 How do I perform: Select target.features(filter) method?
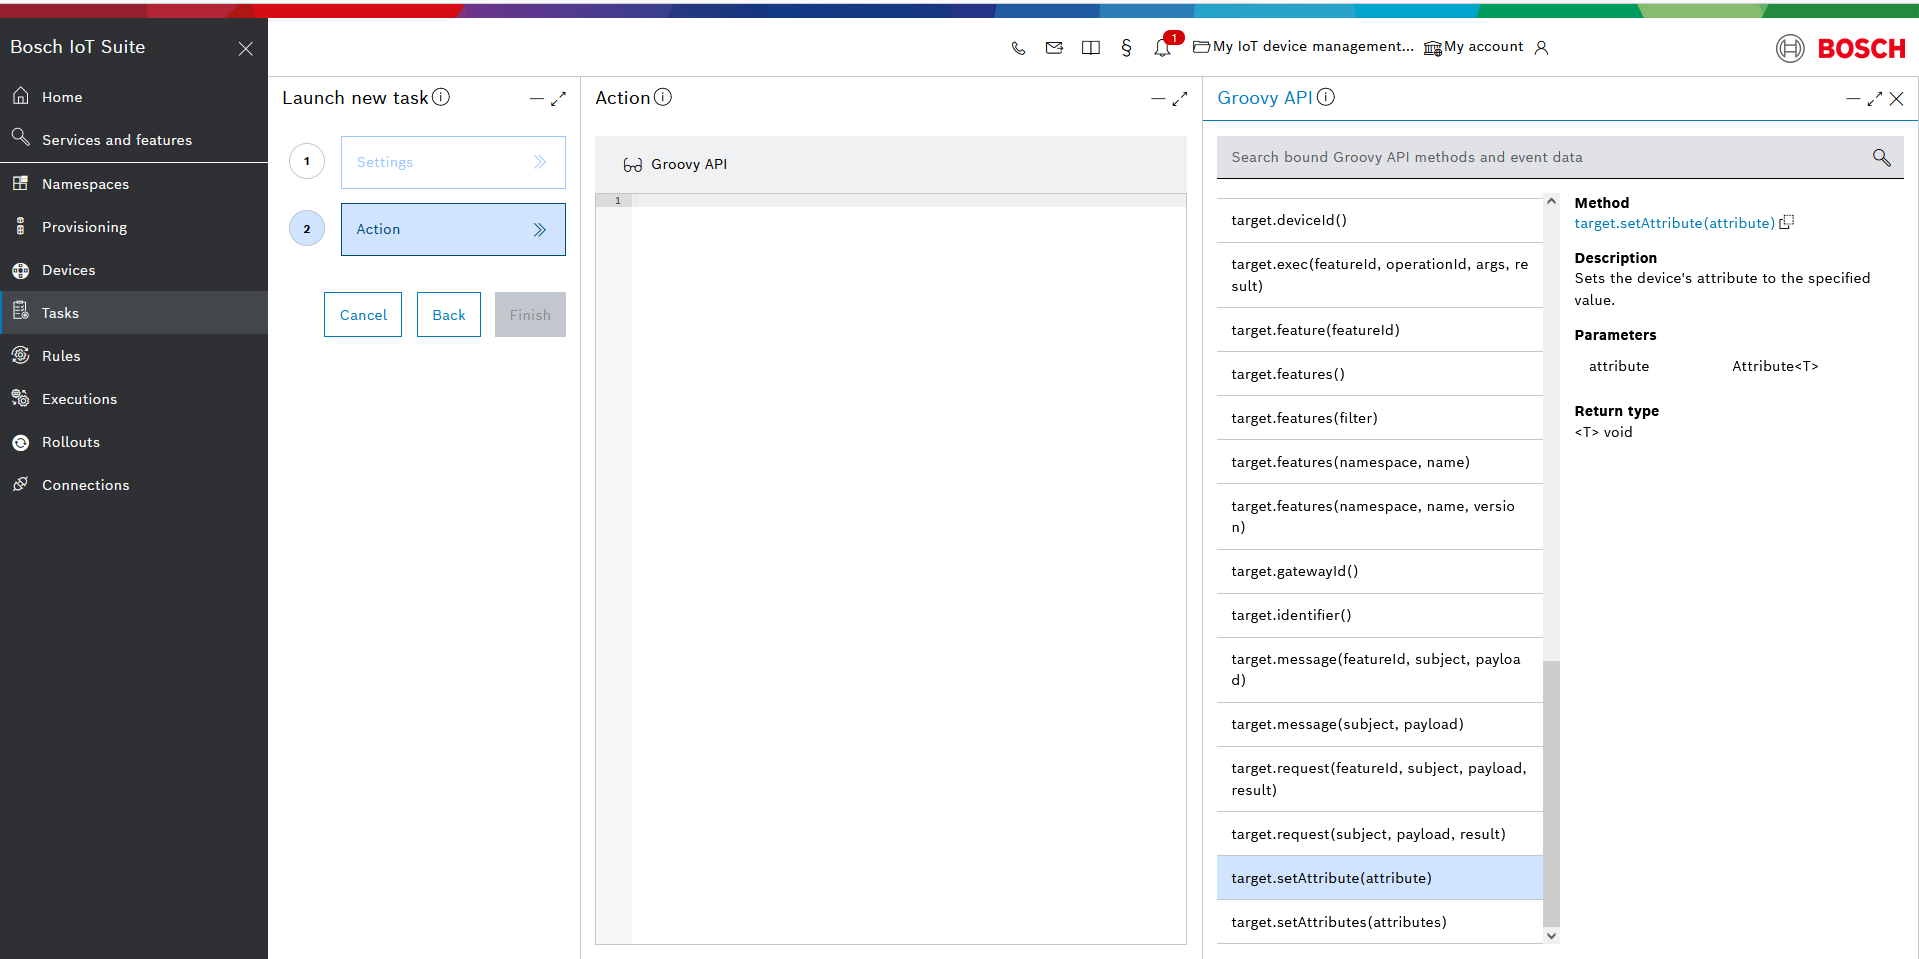1380,418
